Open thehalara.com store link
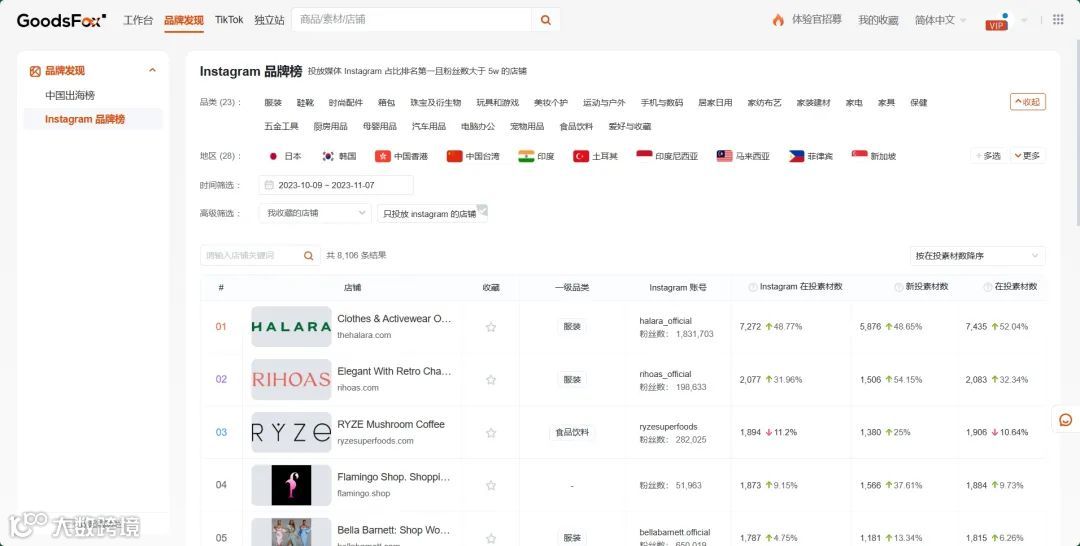 [364, 335]
